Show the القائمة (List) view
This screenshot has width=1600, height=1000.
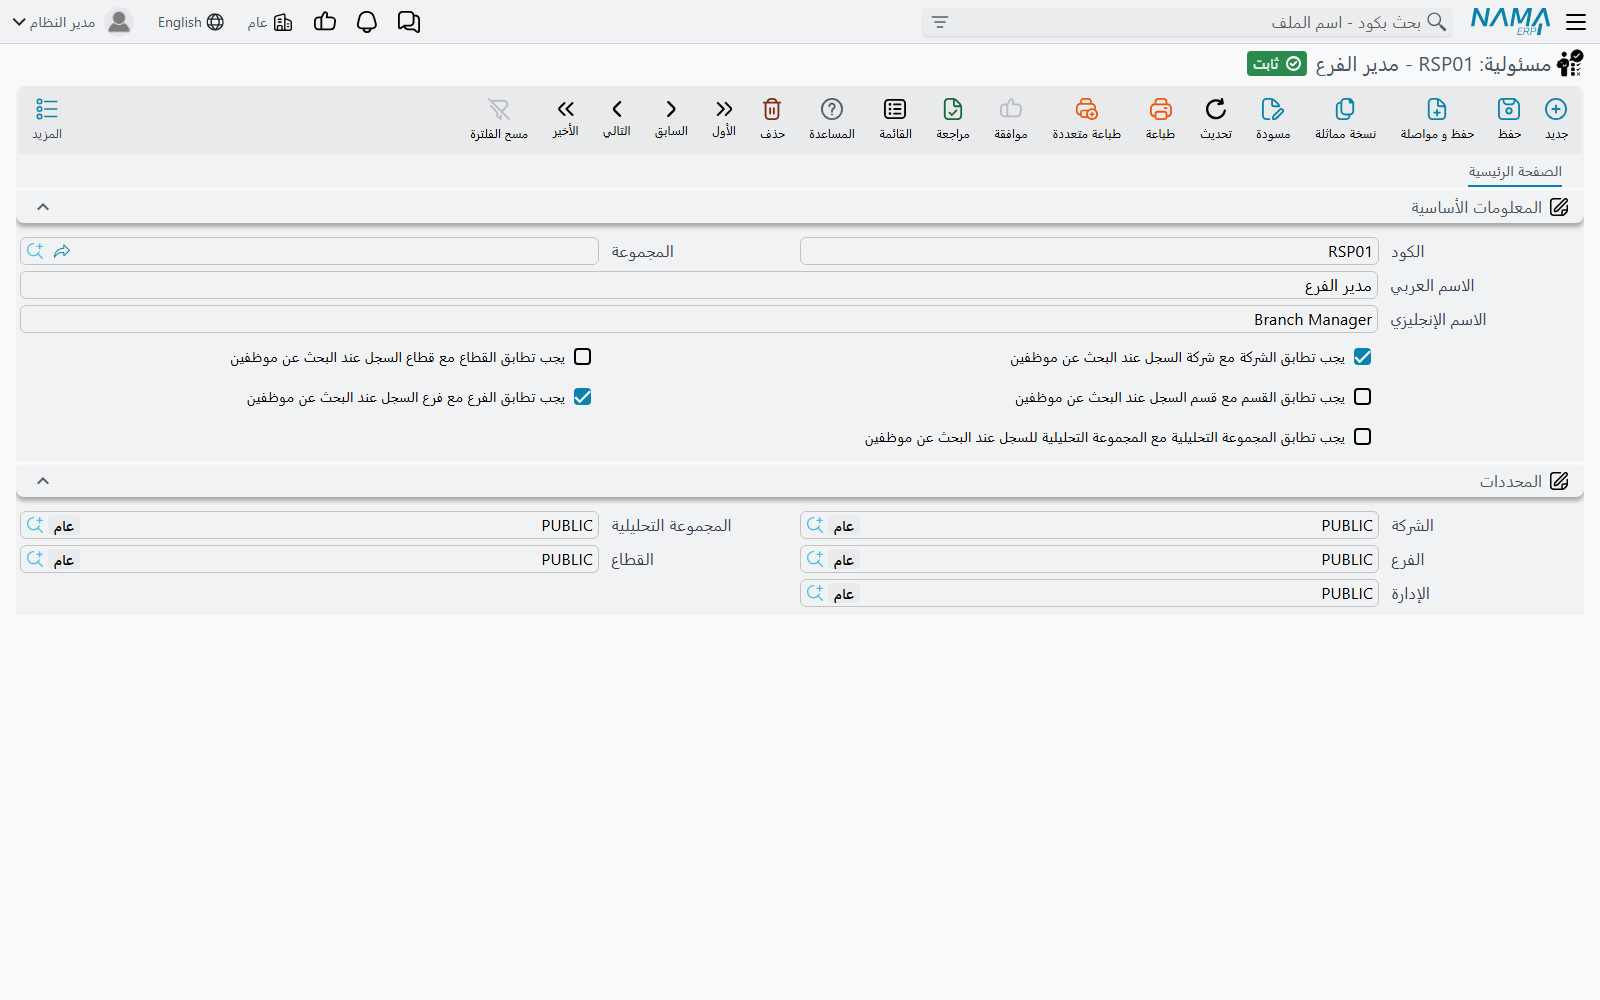click(895, 117)
